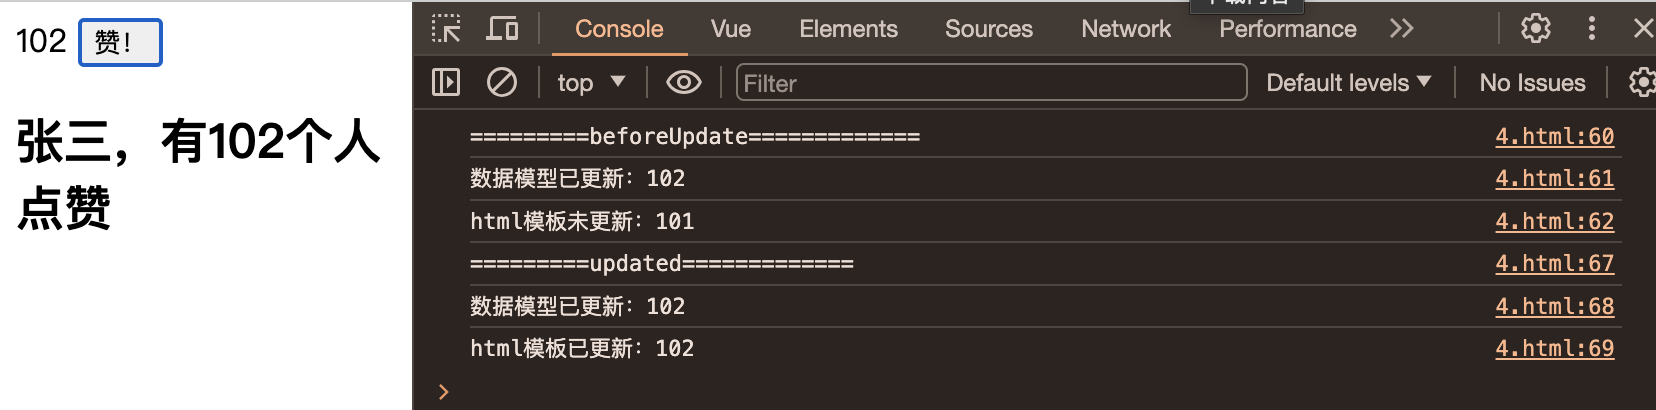1656x410 pixels.
Task: Clear the console with the ban icon
Action: tap(502, 82)
